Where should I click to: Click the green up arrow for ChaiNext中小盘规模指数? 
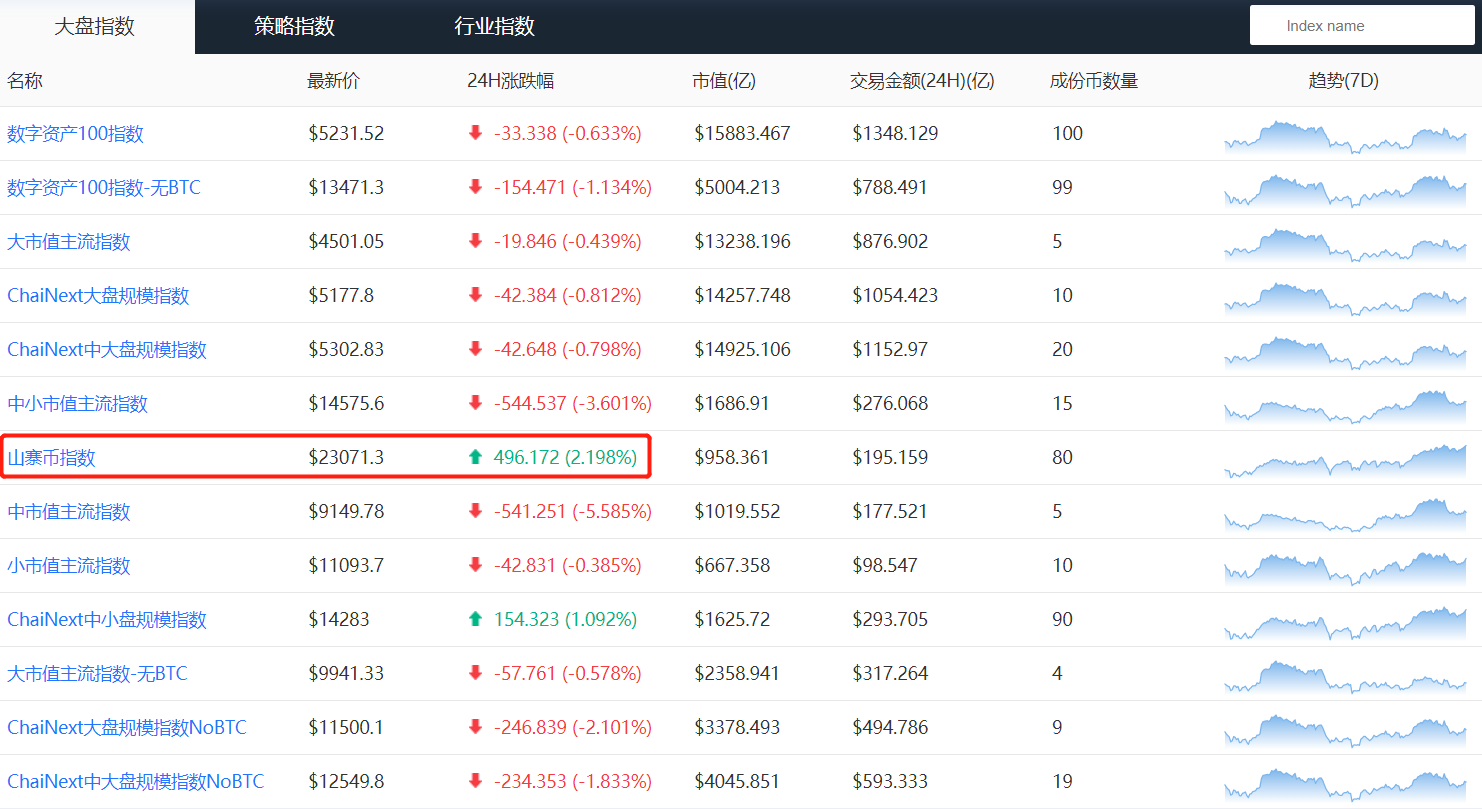(475, 619)
